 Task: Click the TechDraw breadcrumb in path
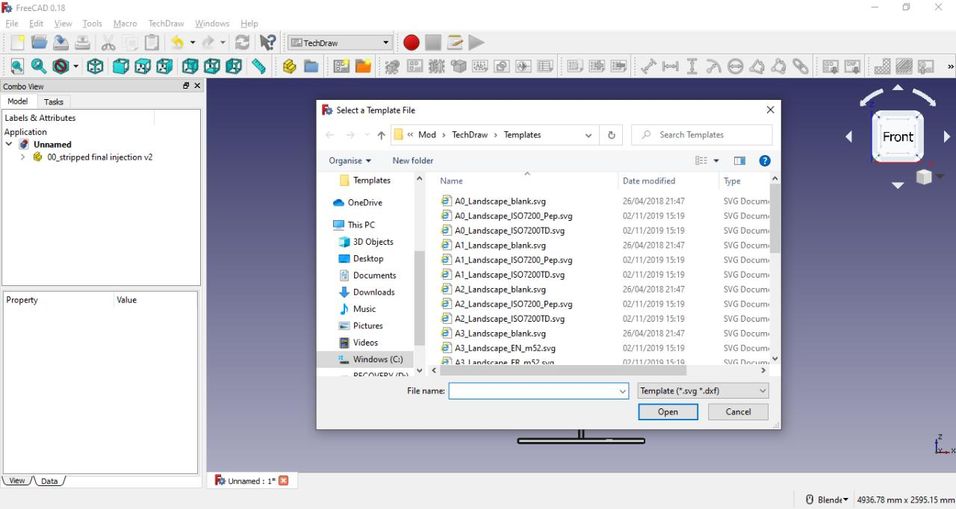pyautogui.click(x=469, y=135)
